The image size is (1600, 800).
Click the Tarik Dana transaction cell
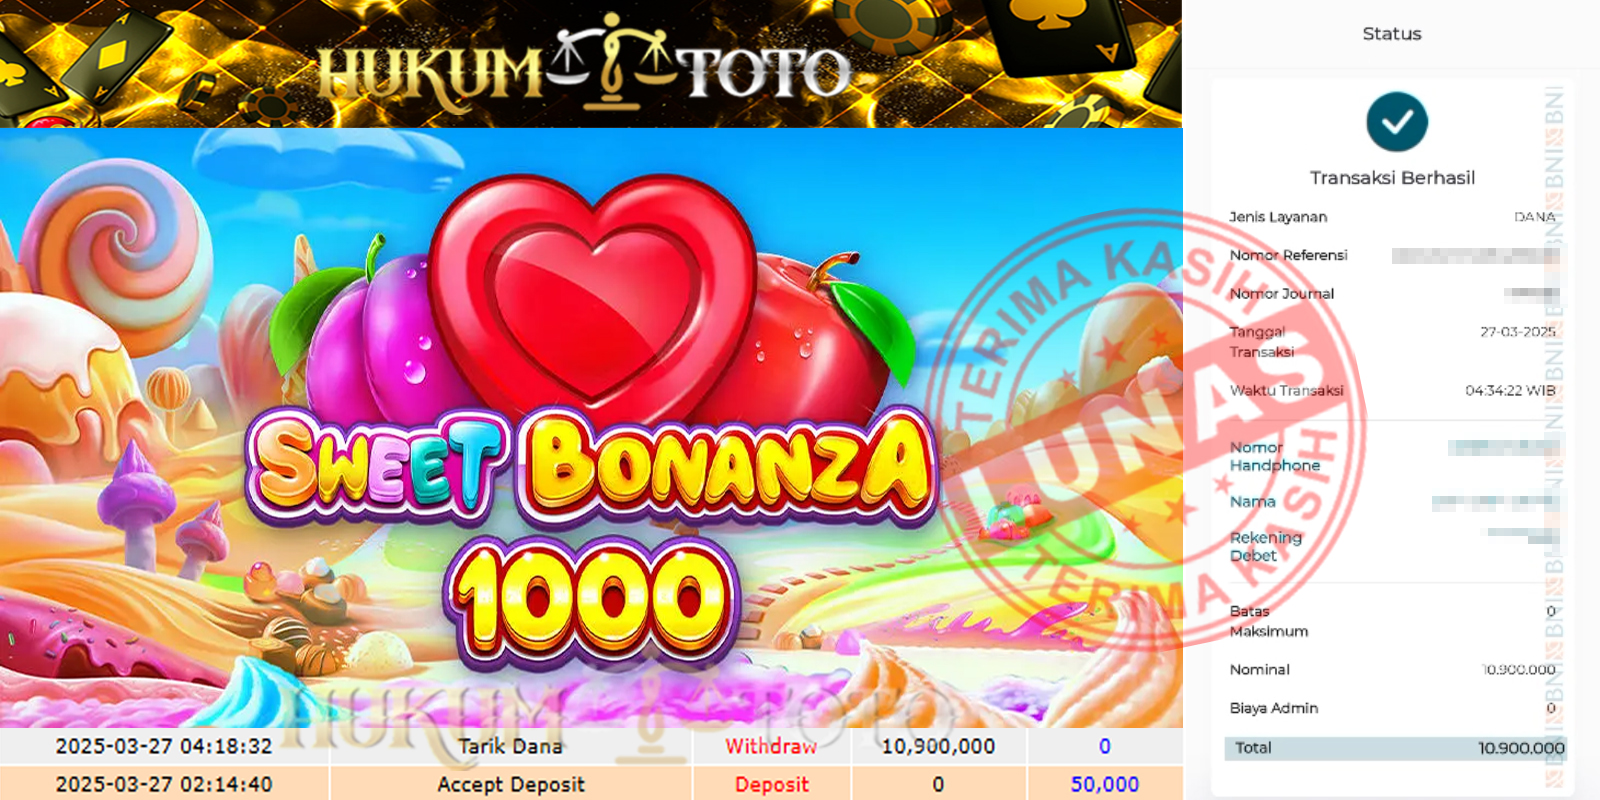[510, 746]
